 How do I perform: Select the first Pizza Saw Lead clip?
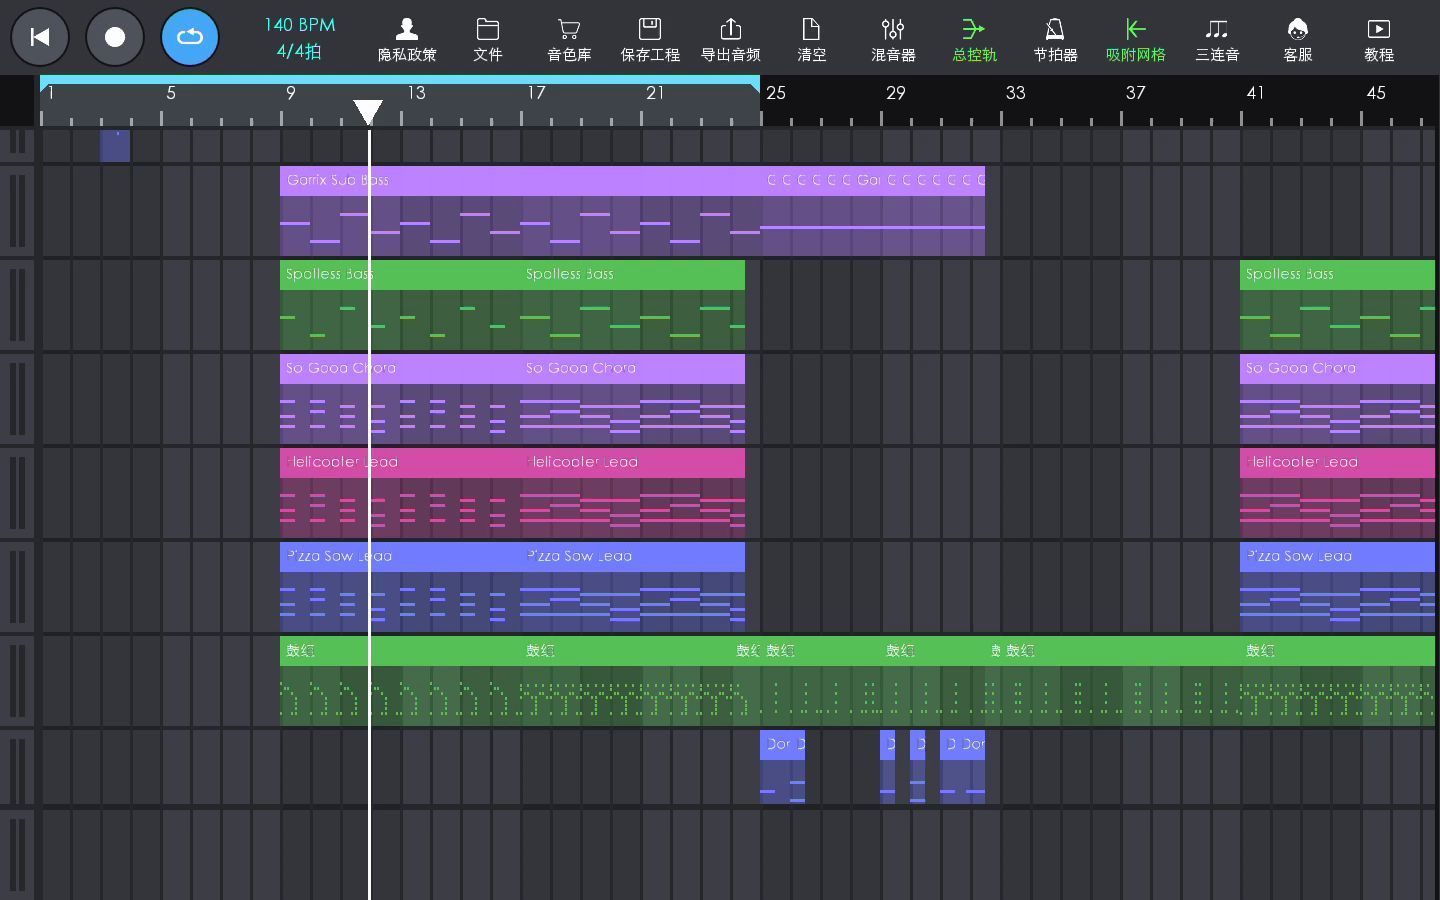click(x=400, y=587)
